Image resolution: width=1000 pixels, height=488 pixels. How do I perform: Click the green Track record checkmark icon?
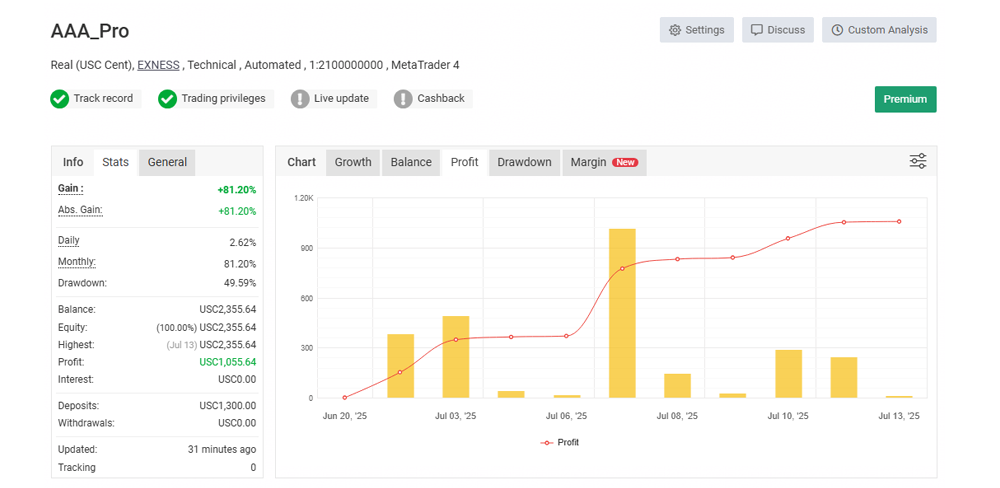pyautogui.click(x=60, y=99)
